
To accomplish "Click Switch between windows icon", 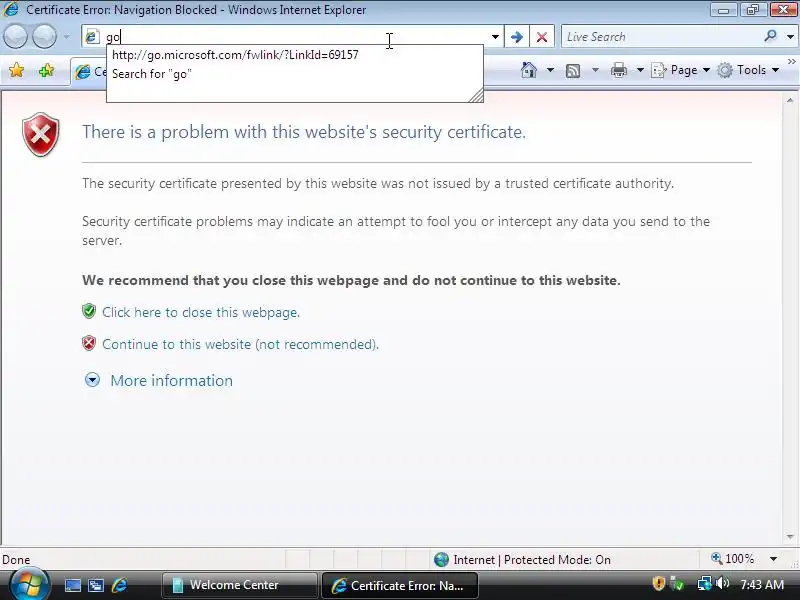I will tap(96, 585).
